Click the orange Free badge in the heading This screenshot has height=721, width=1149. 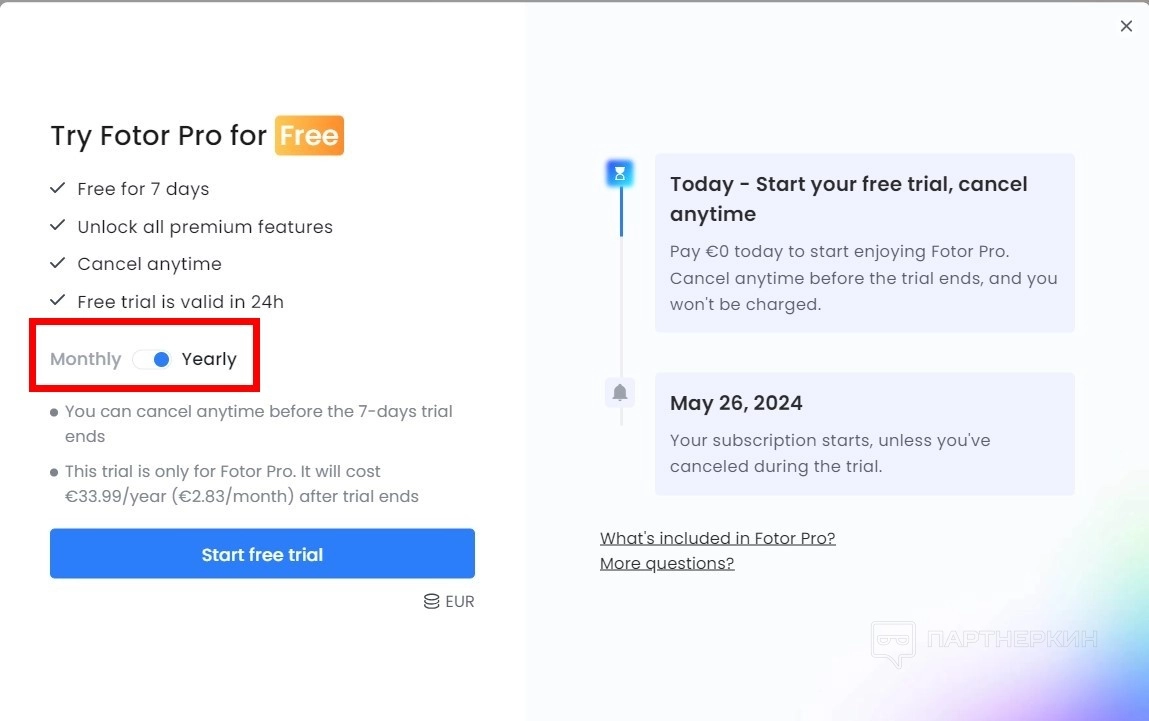[309, 136]
